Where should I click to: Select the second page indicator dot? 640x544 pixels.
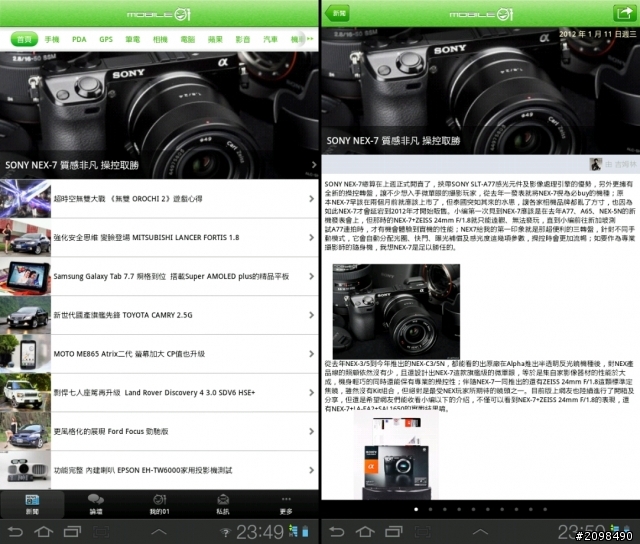point(430,509)
